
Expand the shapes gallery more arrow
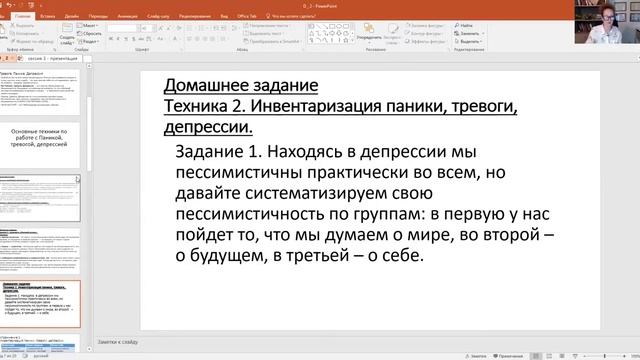(x=352, y=40)
